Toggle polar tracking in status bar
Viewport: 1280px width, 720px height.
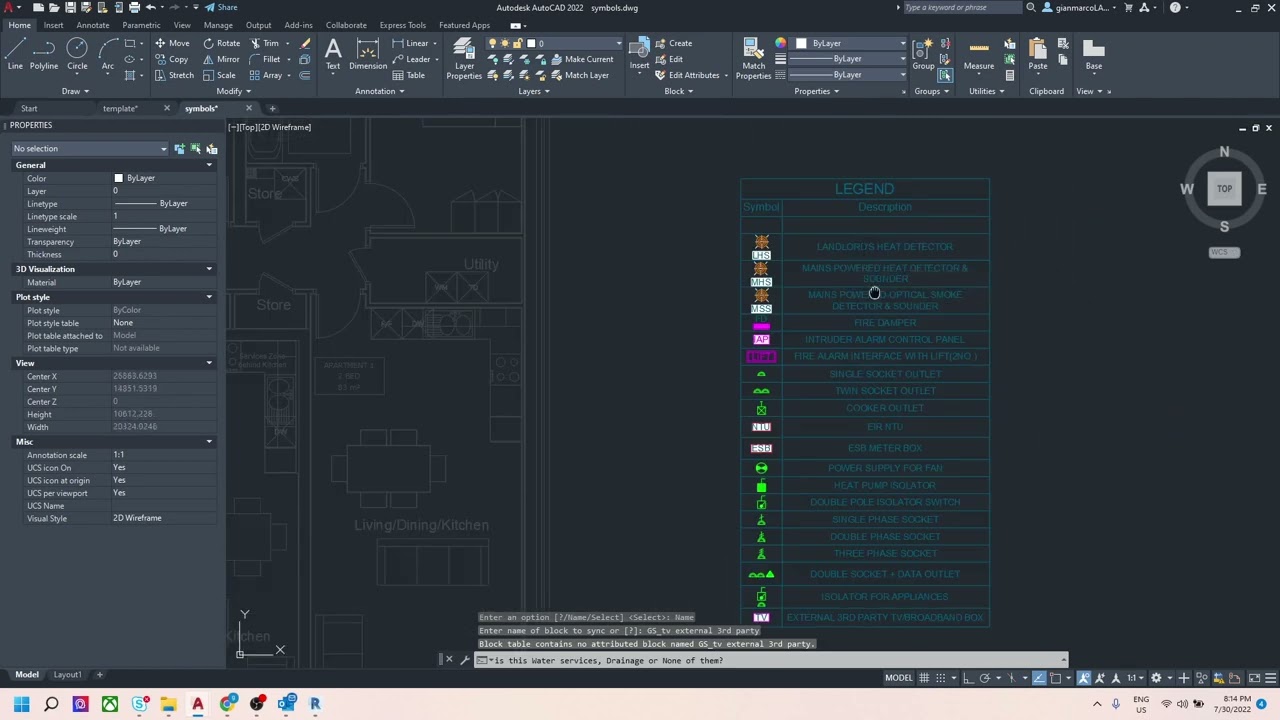pyautogui.click(x=985, y=678)
